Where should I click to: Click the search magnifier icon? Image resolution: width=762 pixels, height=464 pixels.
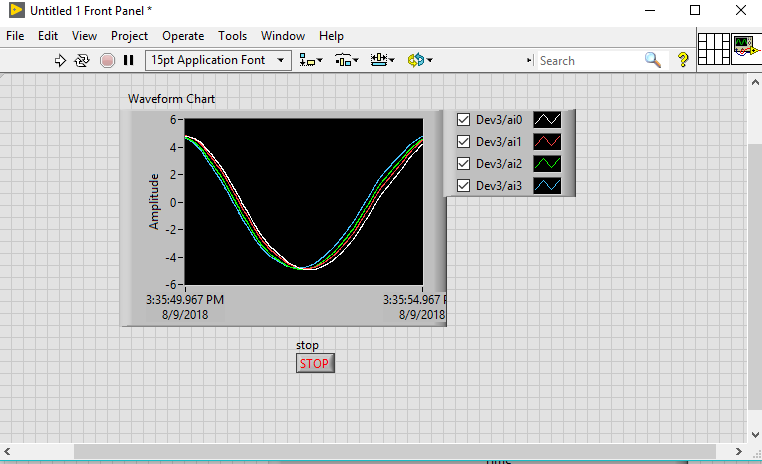tap(653, 60)
